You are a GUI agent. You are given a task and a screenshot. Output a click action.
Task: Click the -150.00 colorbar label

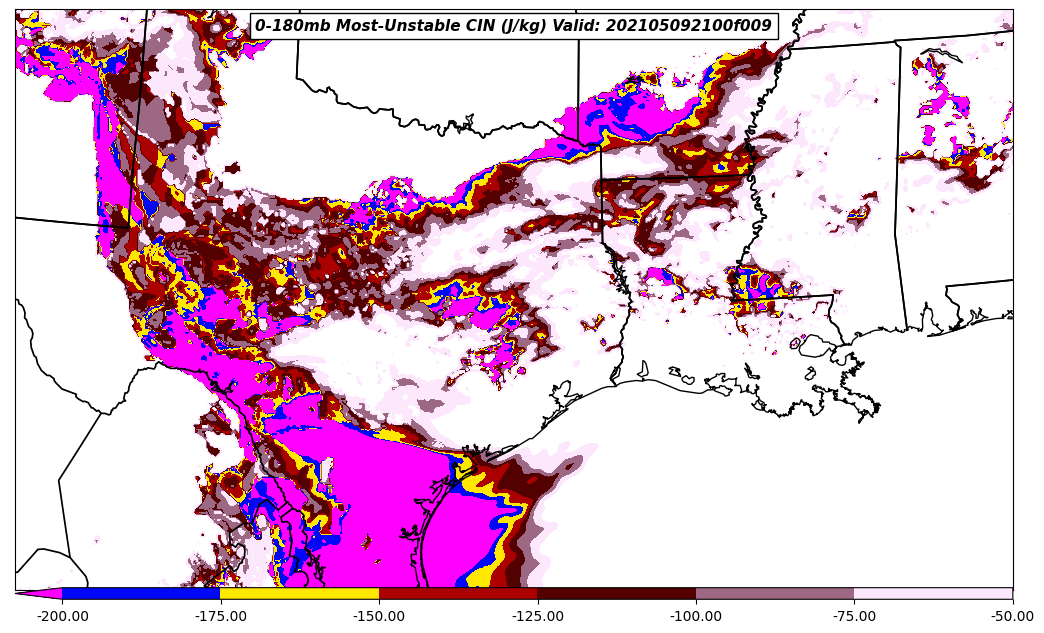(379, 616)
